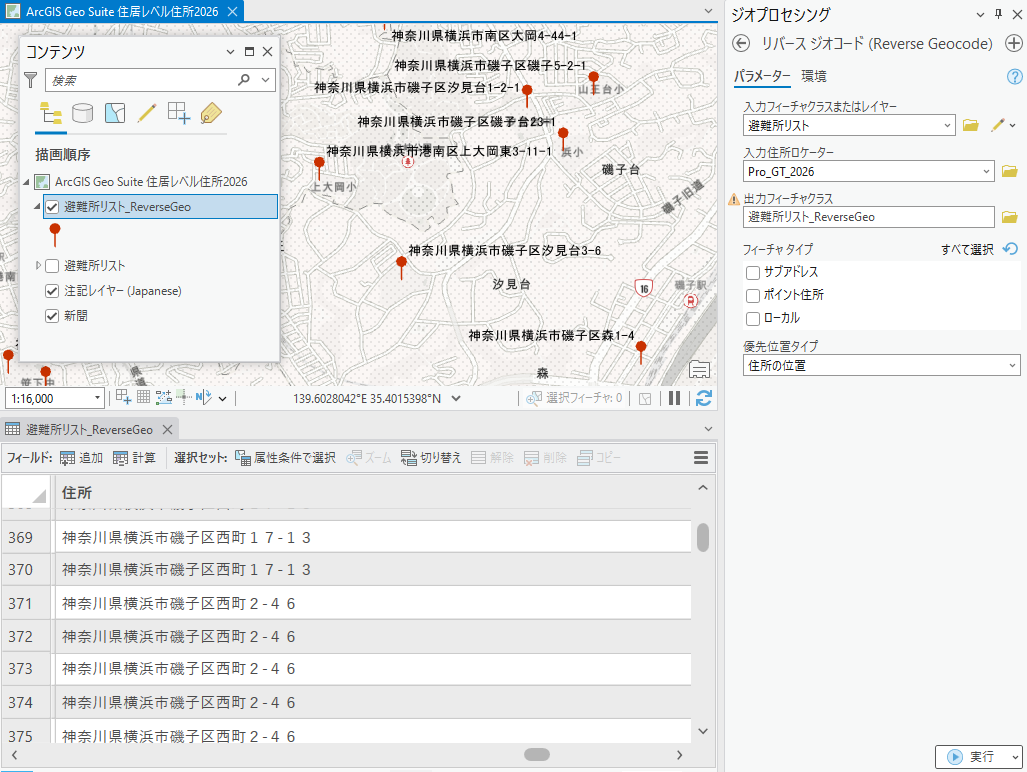This screenshot has width=1027, height=772.
Task: Go back in the Geoprocessing pane
Action: coord(741,44)
